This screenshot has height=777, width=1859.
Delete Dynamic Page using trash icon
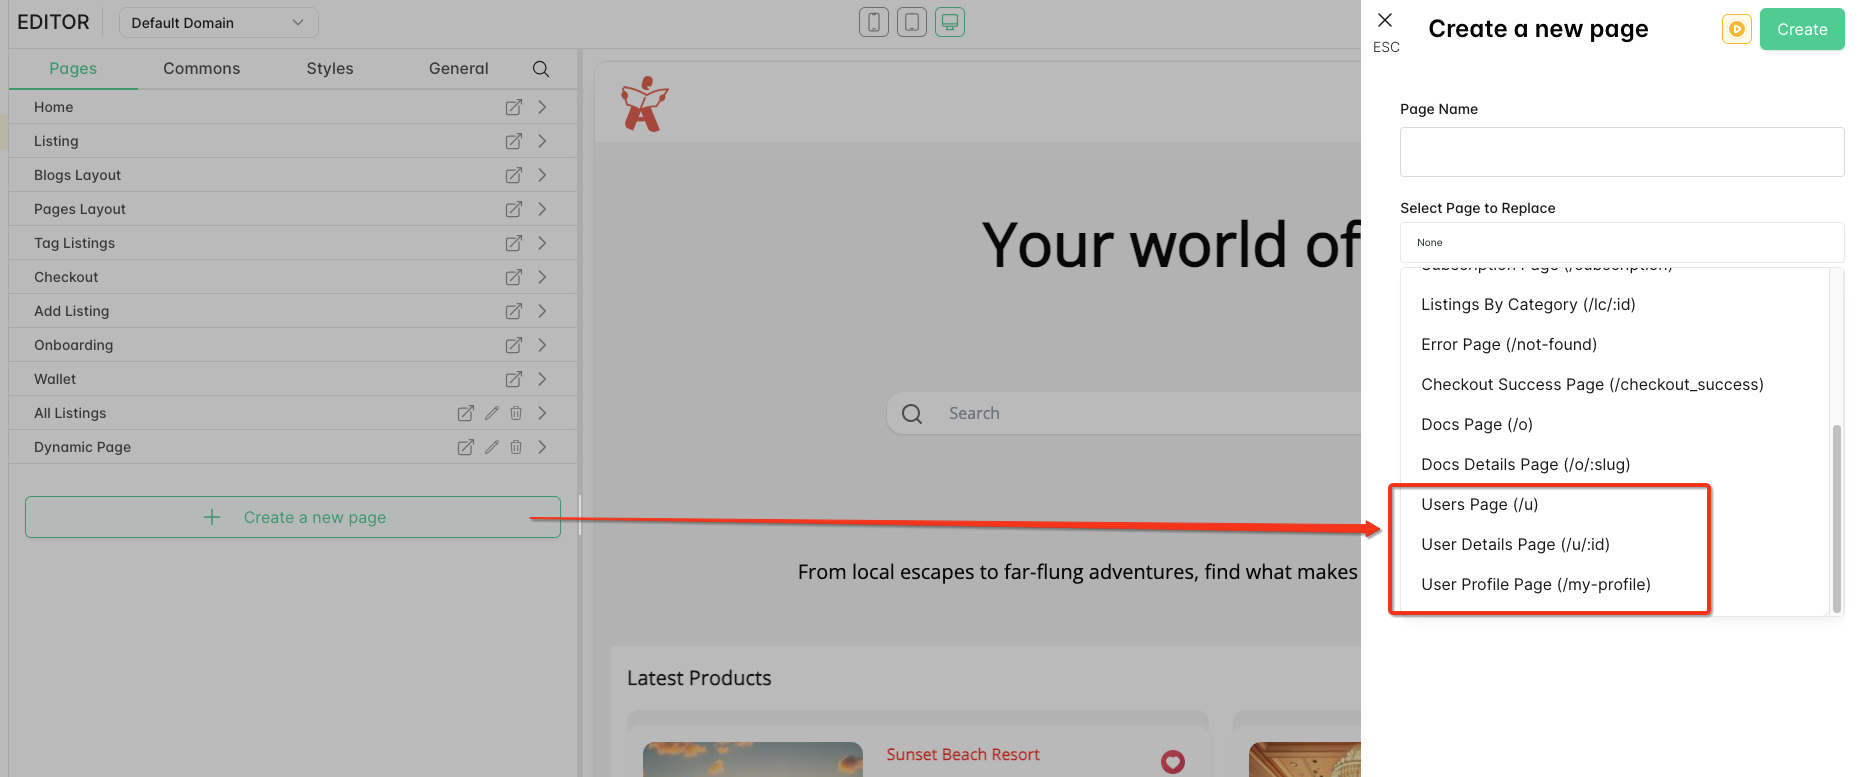pyautogui.click(x=516, y=447)
